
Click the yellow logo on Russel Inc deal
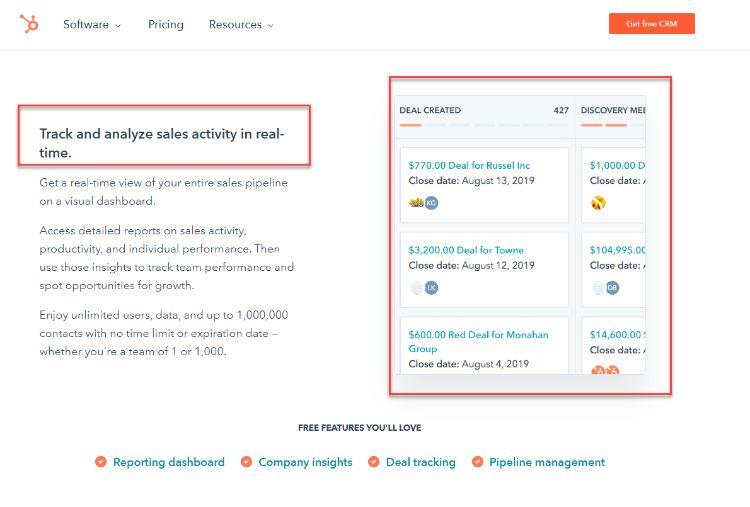tap(416, 203)
